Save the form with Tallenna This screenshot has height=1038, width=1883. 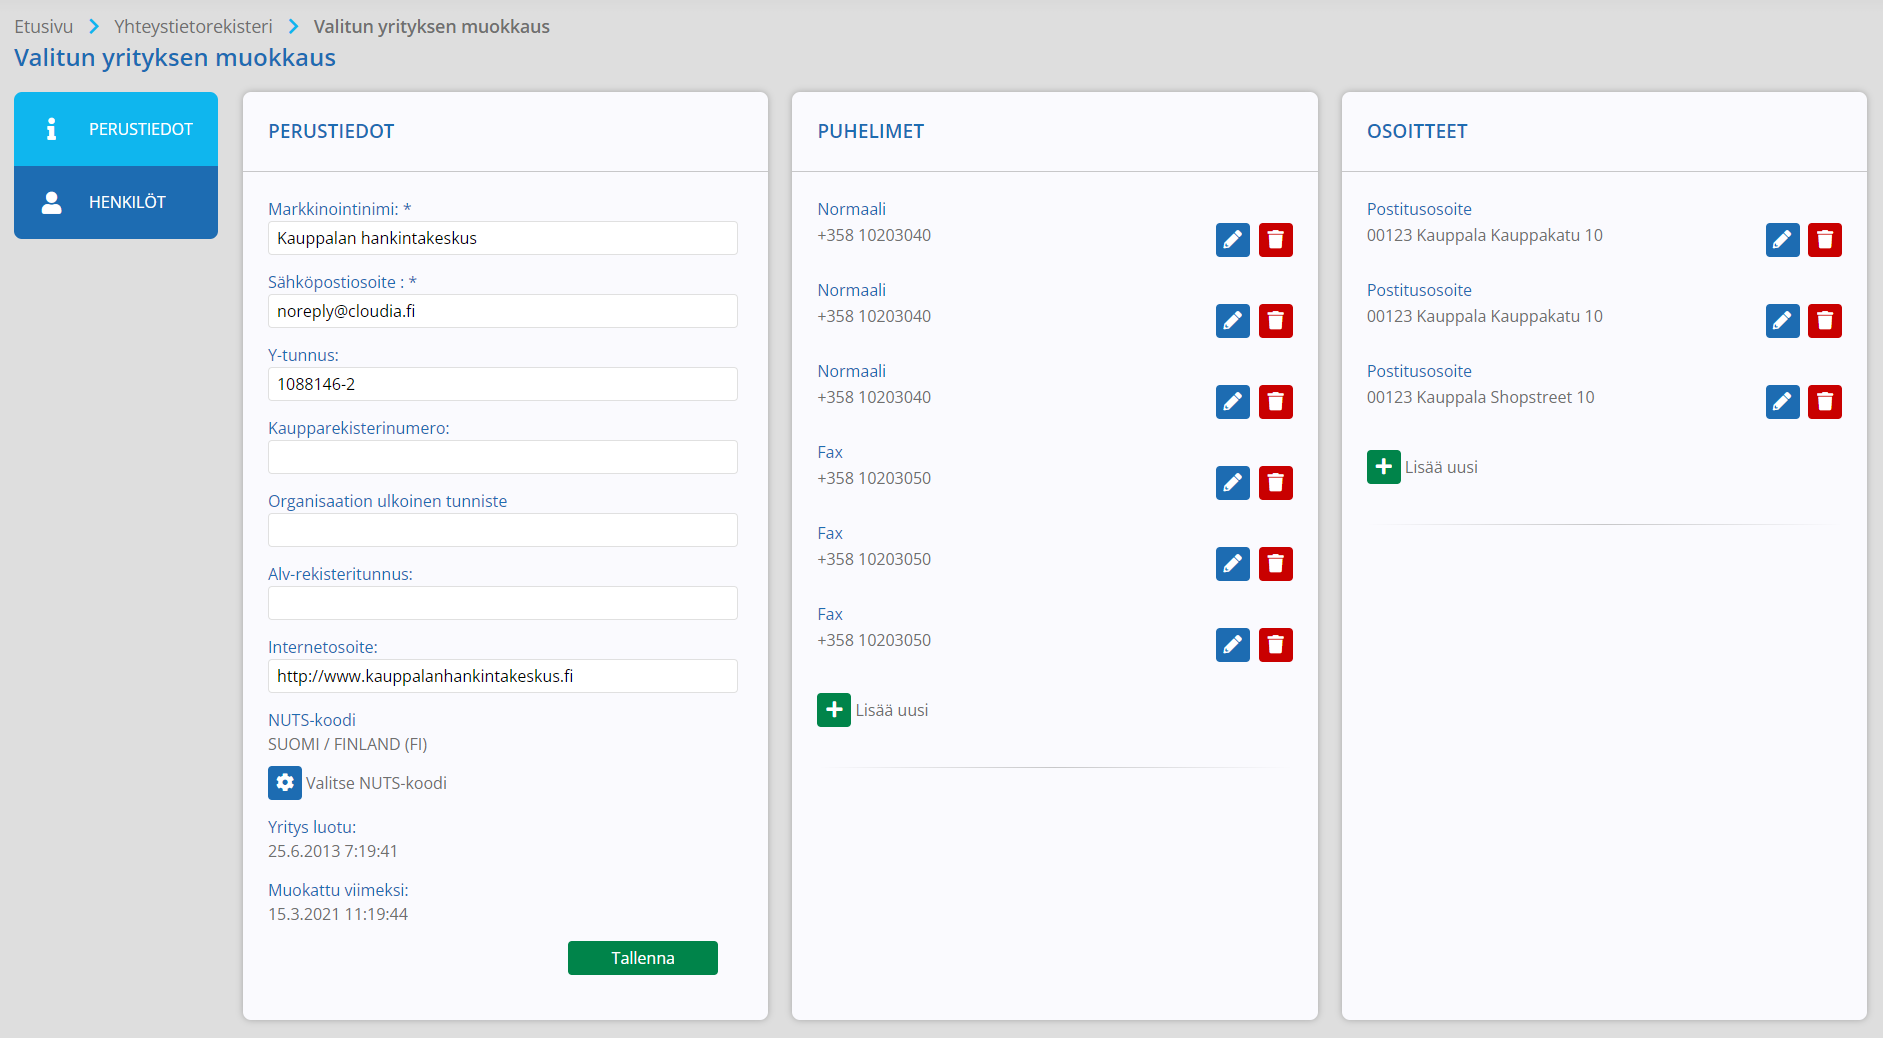point(643,958)
